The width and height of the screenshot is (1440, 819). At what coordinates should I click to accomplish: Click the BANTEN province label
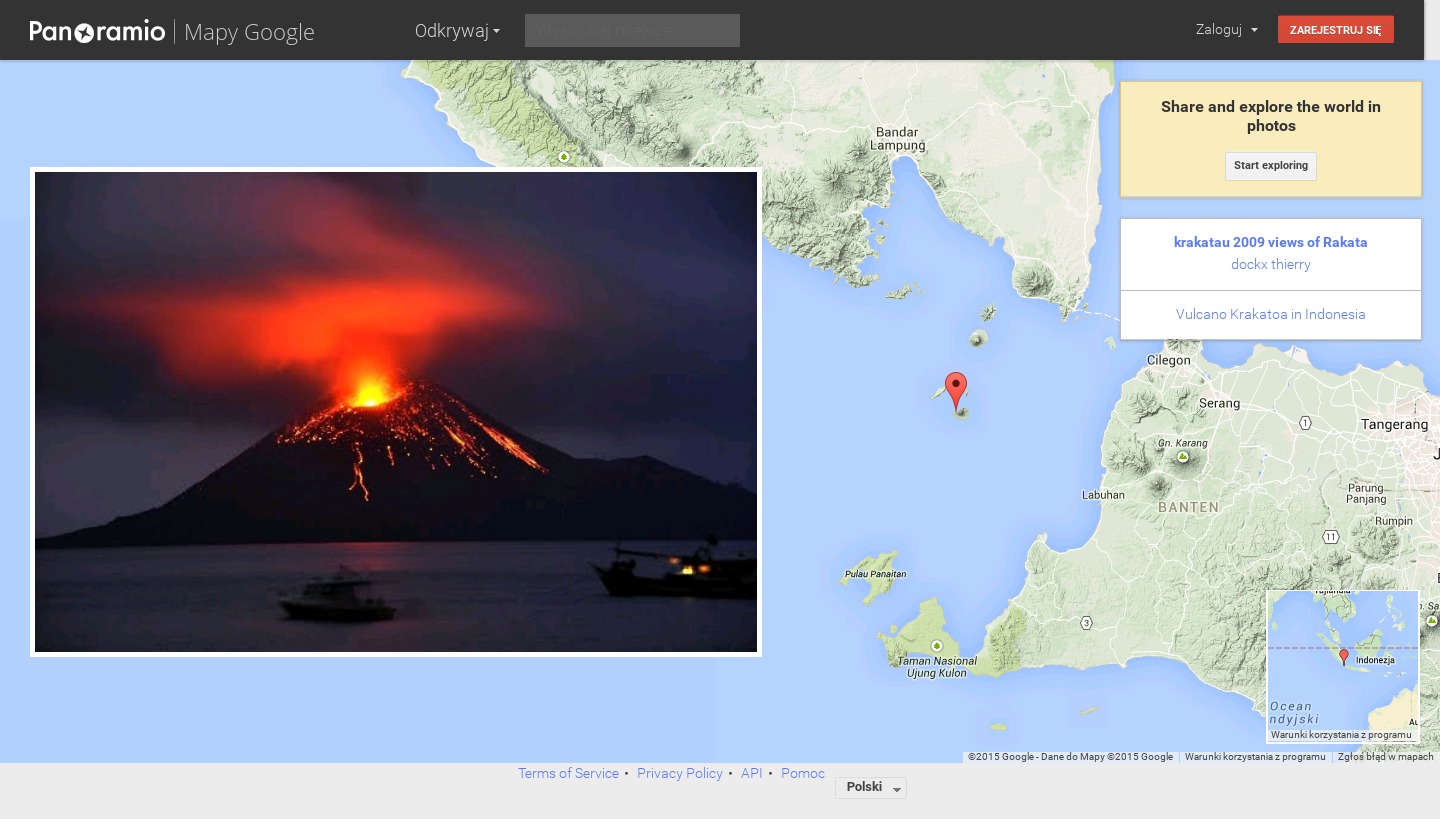pyautogui.click(x=1189, y=507)
